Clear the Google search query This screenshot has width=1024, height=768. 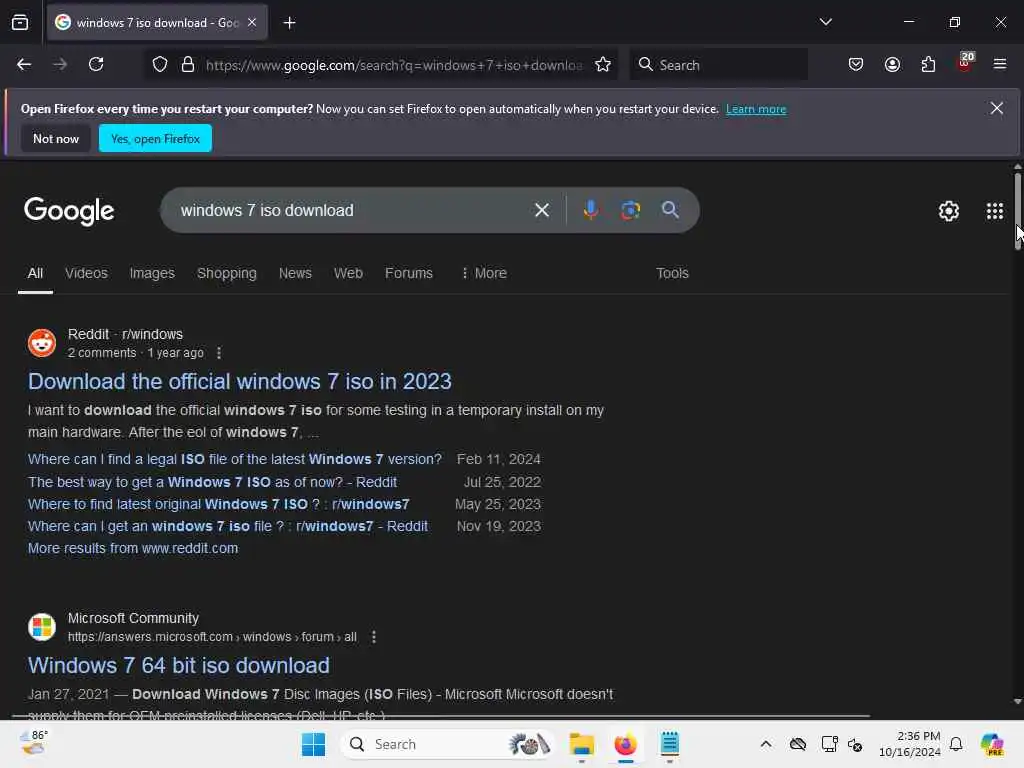[541, 210]
